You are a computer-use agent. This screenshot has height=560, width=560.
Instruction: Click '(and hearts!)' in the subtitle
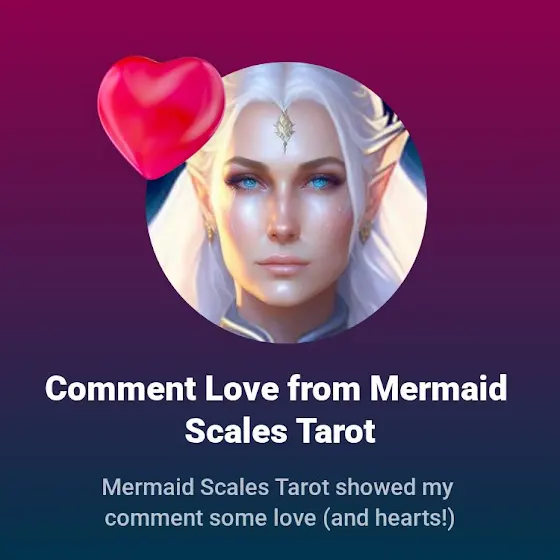tap(389, 519)
